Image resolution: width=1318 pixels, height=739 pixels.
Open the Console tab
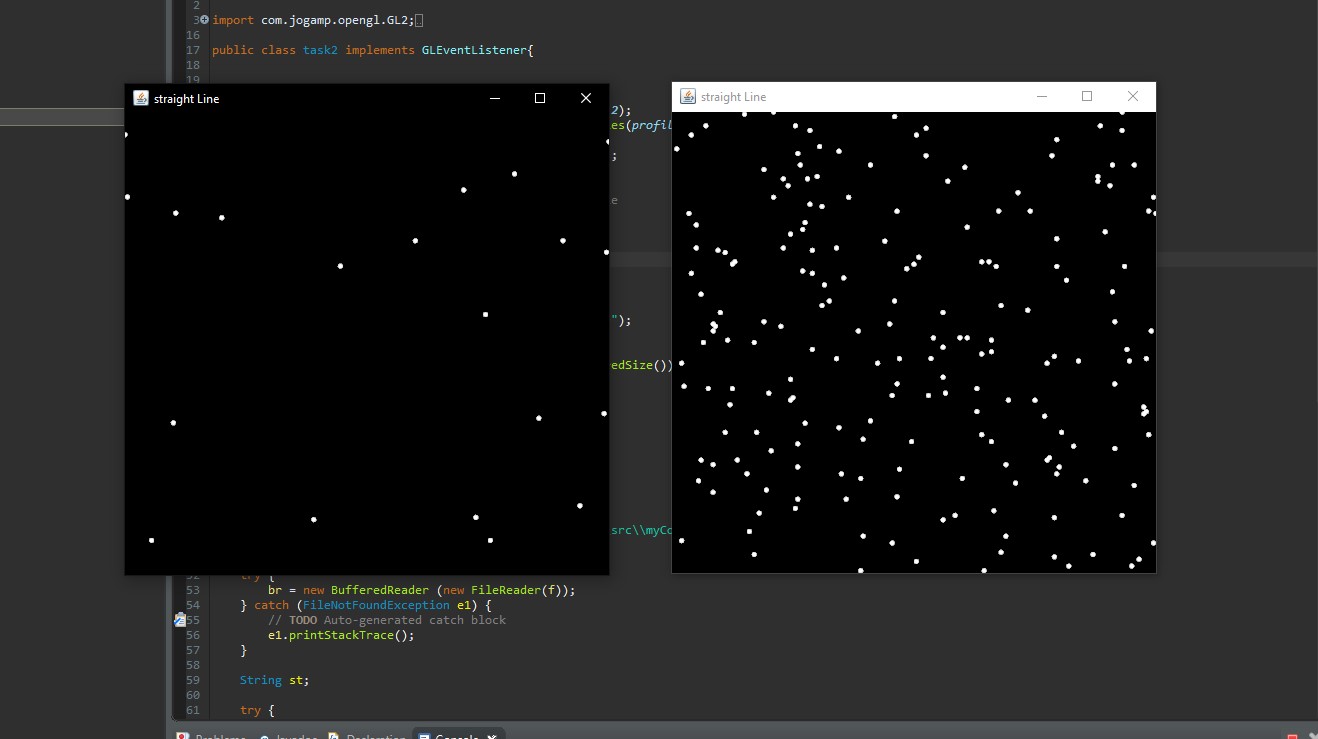tap(456, 736)
